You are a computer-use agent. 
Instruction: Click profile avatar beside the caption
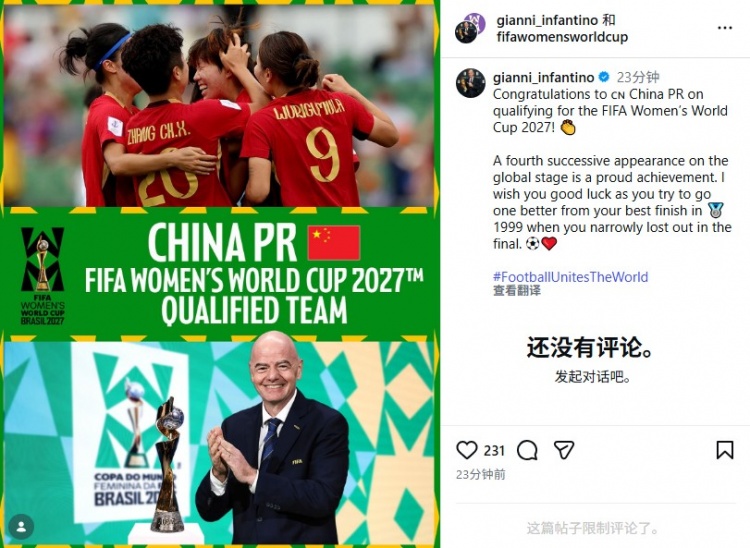coord(471,83)
